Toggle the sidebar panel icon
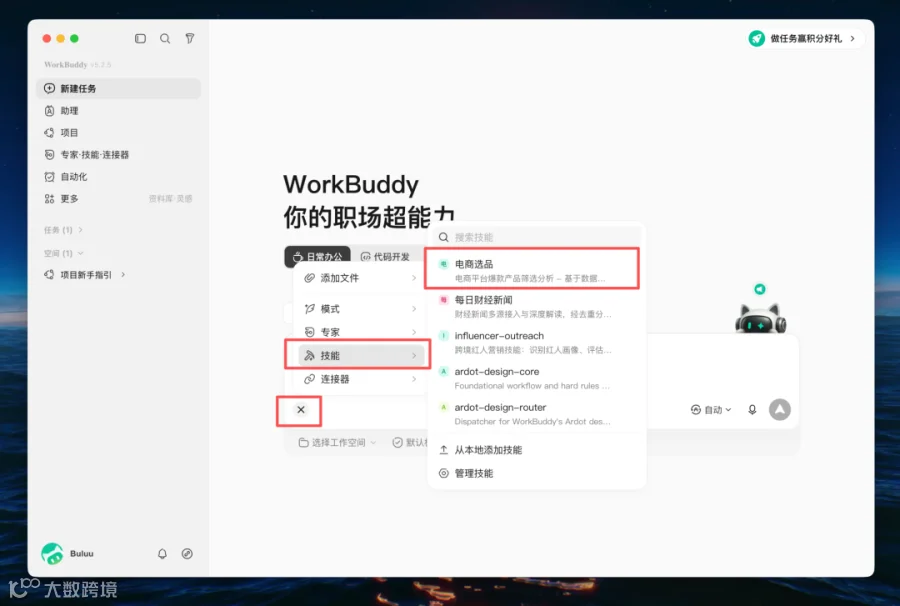Viewport: 900px width, 606px height. click(140, 38)
